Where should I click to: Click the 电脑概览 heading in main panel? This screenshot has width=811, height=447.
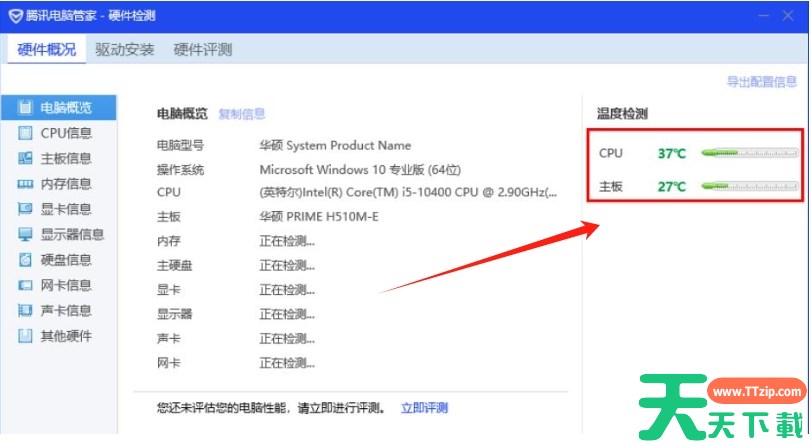[x=182, y=113]
